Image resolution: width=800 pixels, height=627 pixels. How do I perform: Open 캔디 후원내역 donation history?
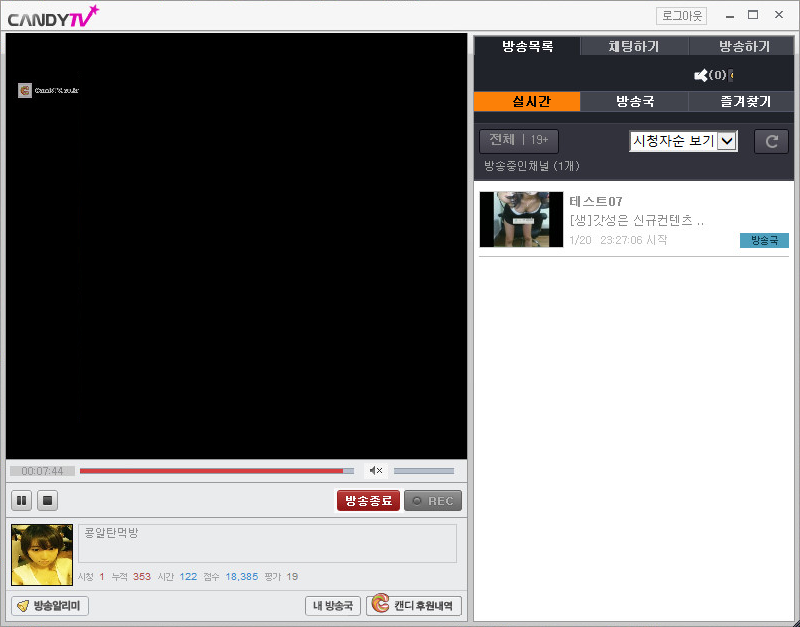pyautogui.click(x=414, y=605)
